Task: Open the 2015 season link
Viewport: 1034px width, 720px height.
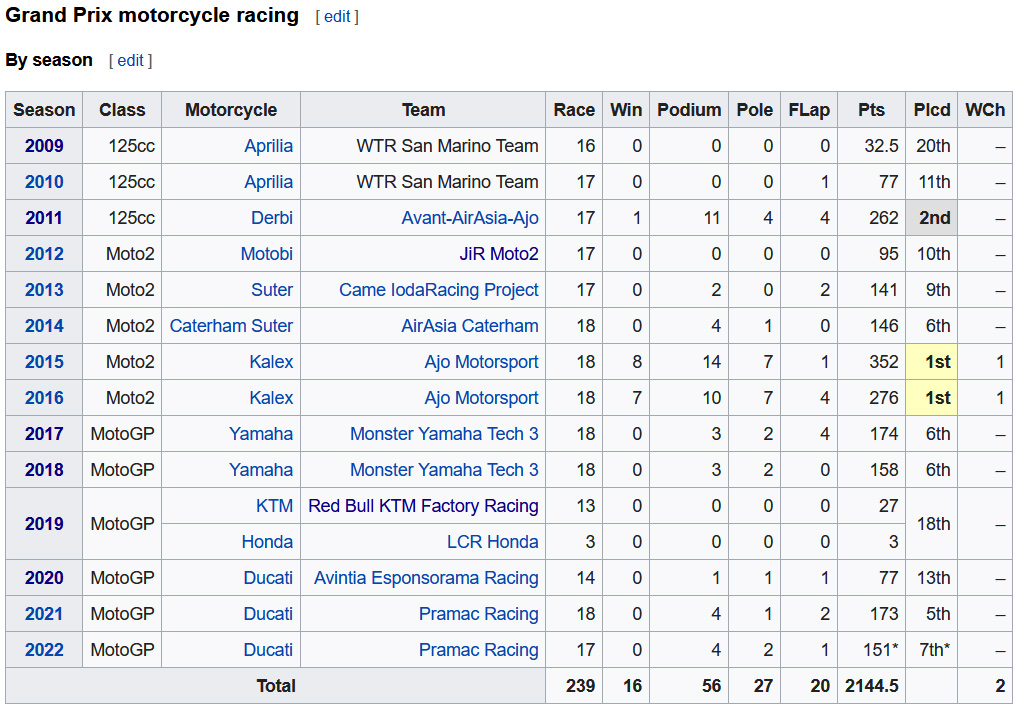Action: tap(44, 362)
